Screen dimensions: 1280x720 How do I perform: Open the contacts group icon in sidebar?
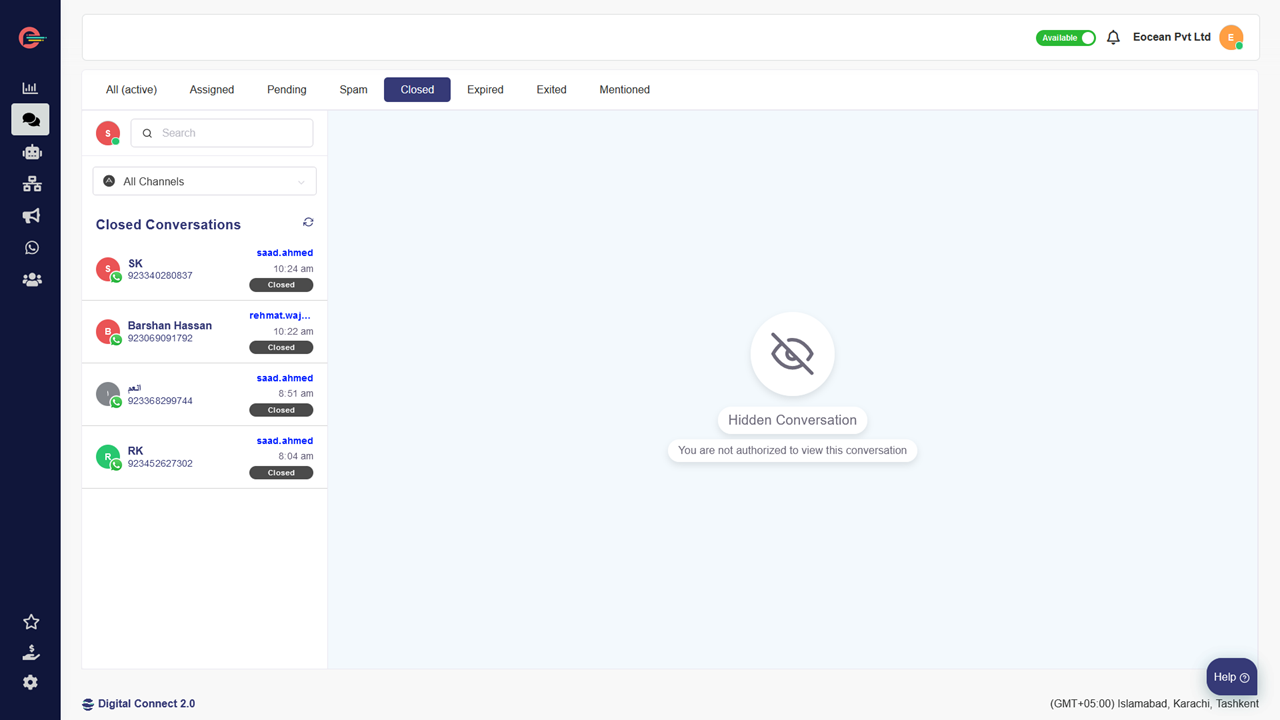pyautogui.click(x=31, y=280)
